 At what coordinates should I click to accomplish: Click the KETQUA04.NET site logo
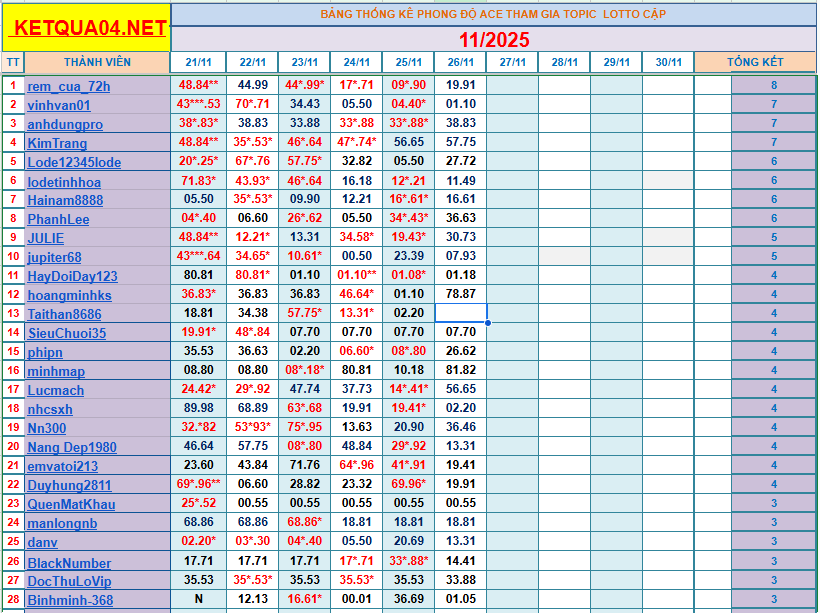click(x=86, y=28)
